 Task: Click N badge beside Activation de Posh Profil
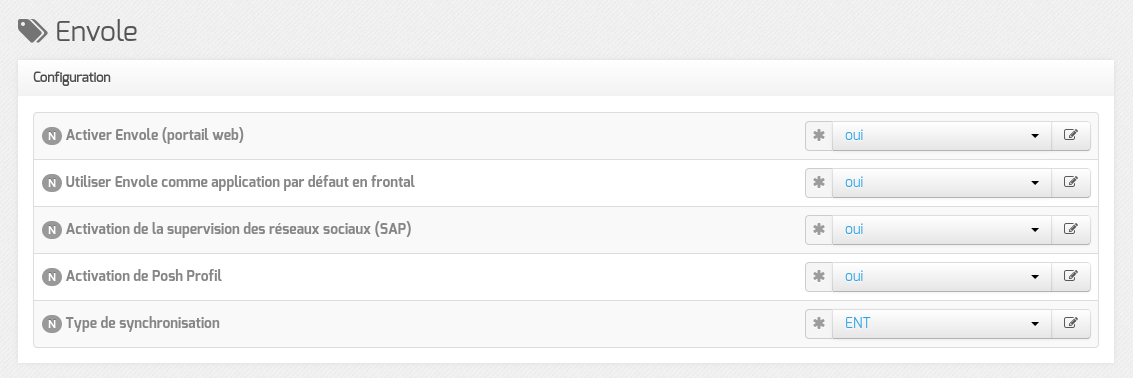pyautogui.click(x=52, y=278)
